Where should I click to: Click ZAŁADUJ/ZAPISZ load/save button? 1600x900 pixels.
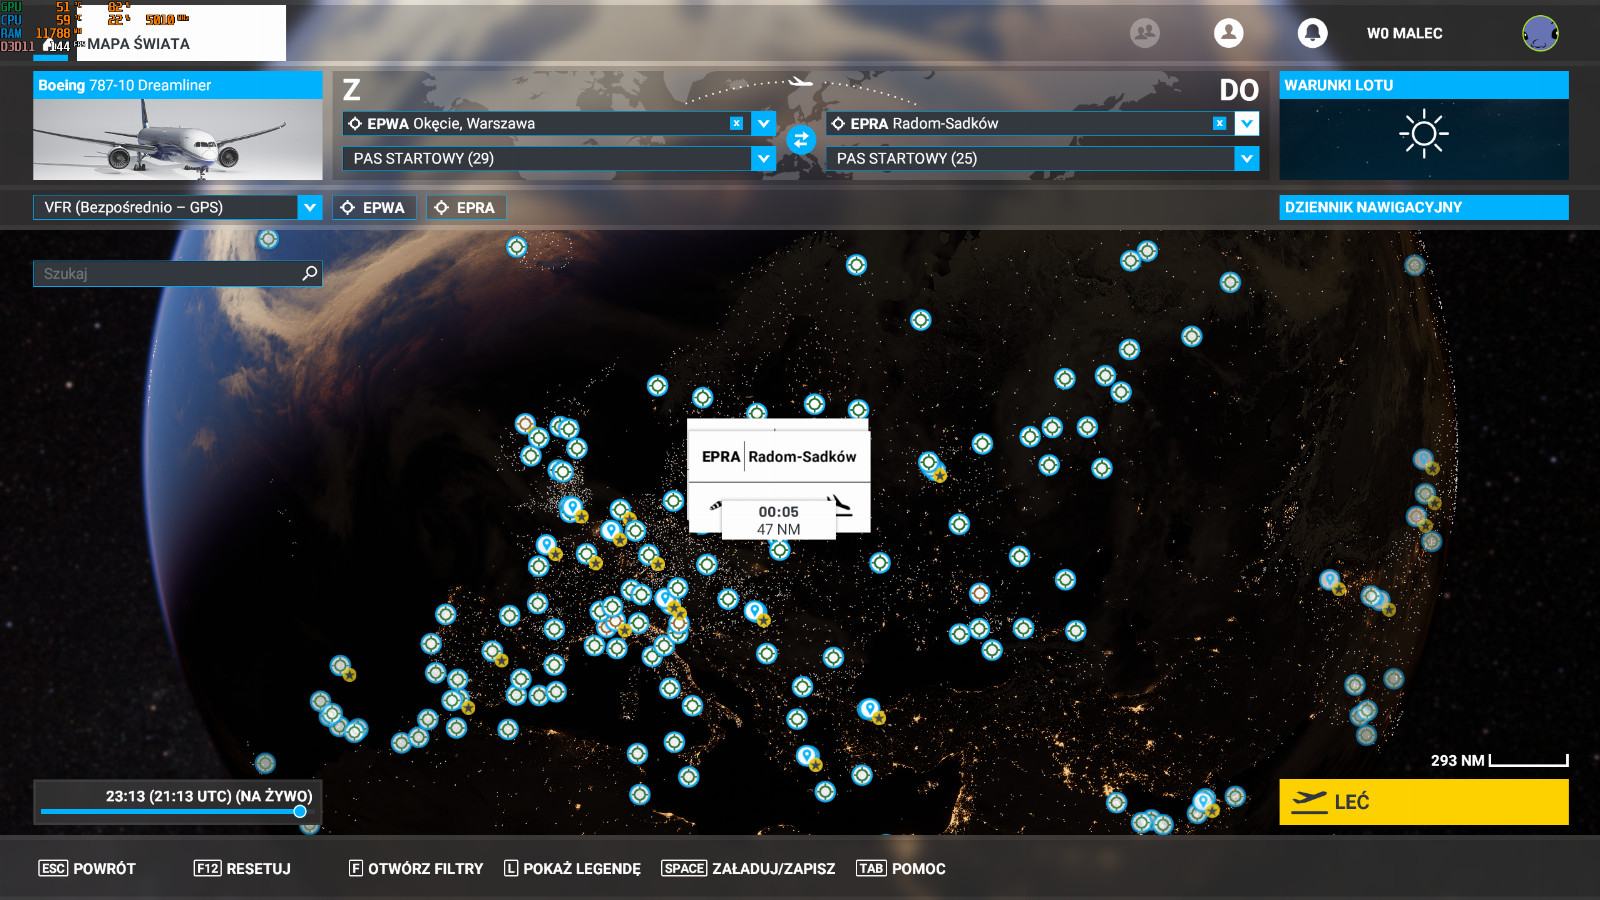click(748, 868)
